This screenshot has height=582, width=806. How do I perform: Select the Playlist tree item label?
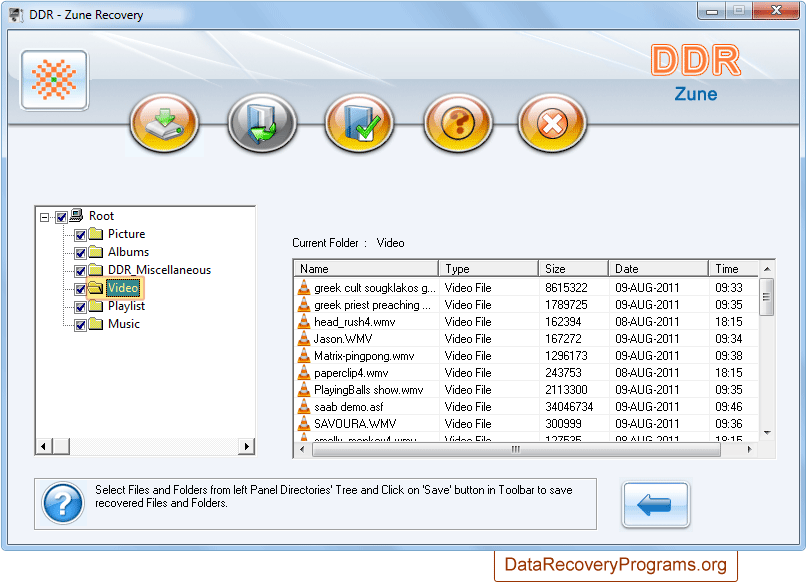tap(126, 306)
